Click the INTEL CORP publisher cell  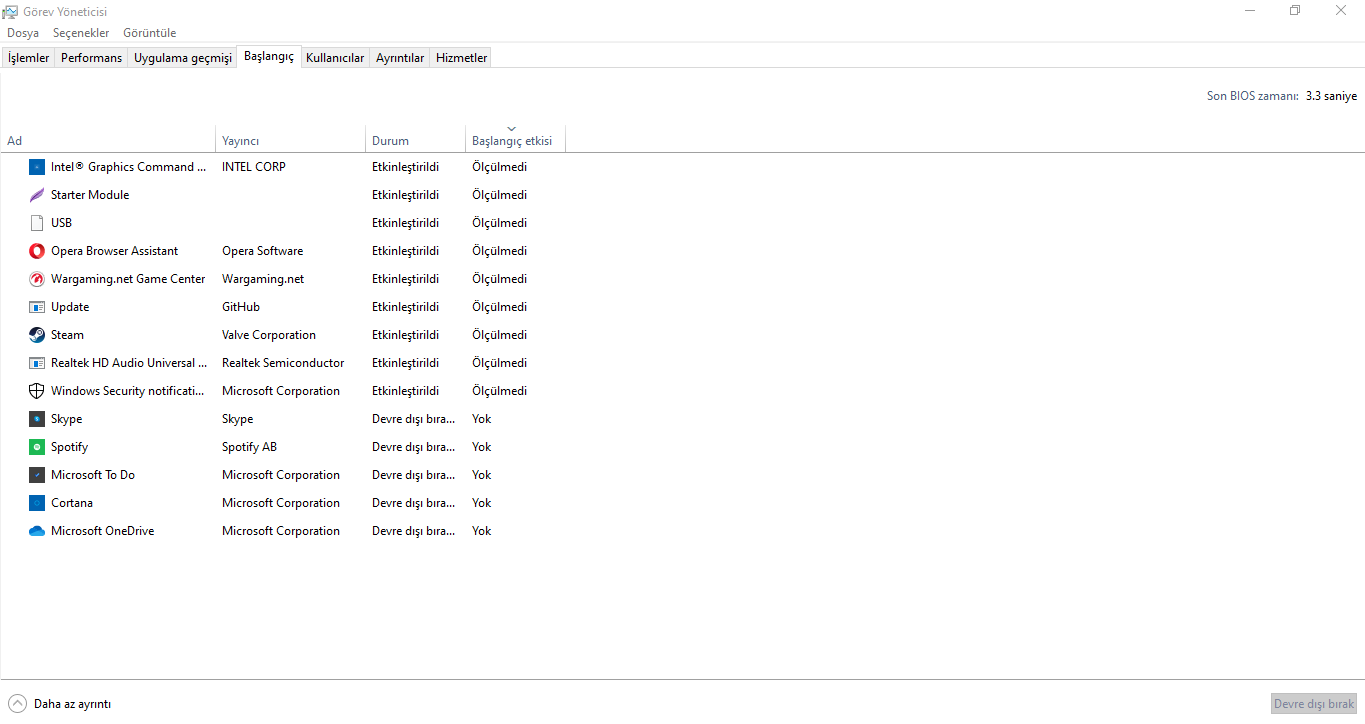254,167
